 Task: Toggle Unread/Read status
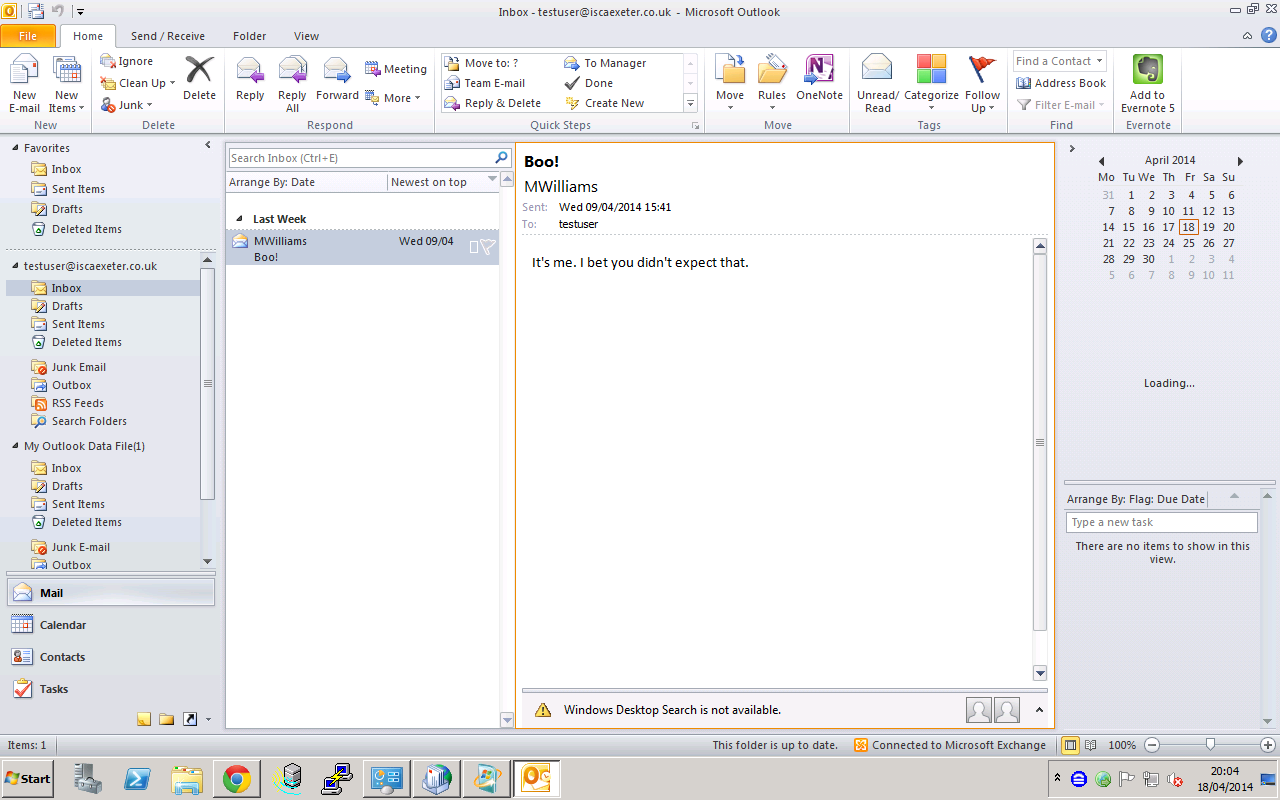(x=877, y=84)
